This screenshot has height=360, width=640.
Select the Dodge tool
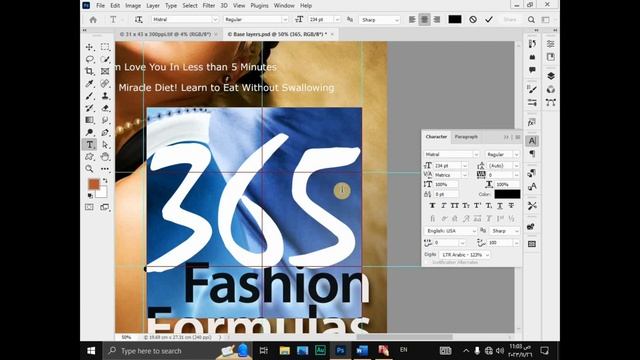click(x=89, y=132)
